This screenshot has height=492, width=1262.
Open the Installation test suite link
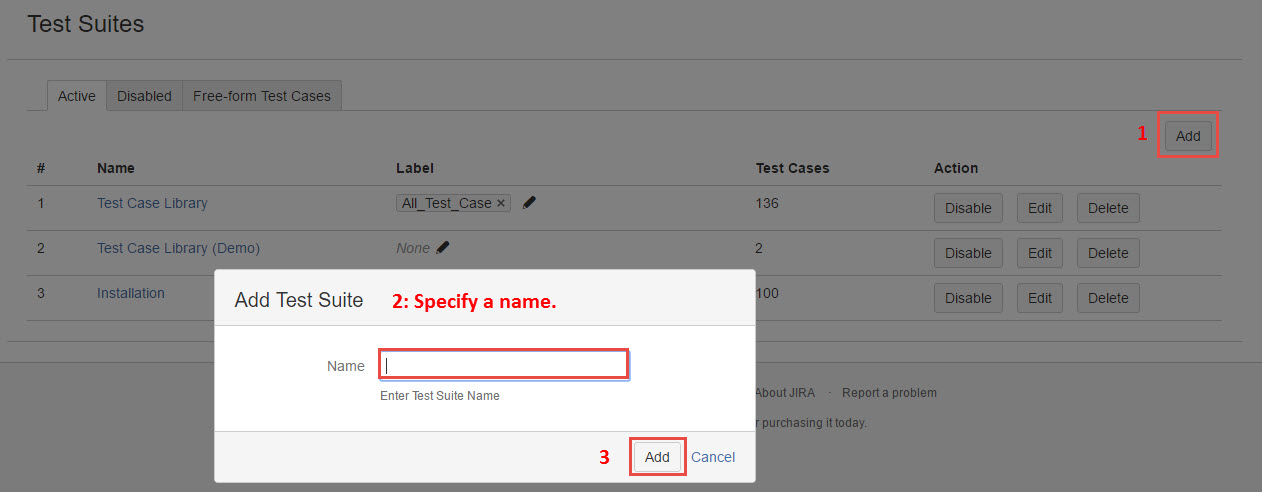point(131,293)
